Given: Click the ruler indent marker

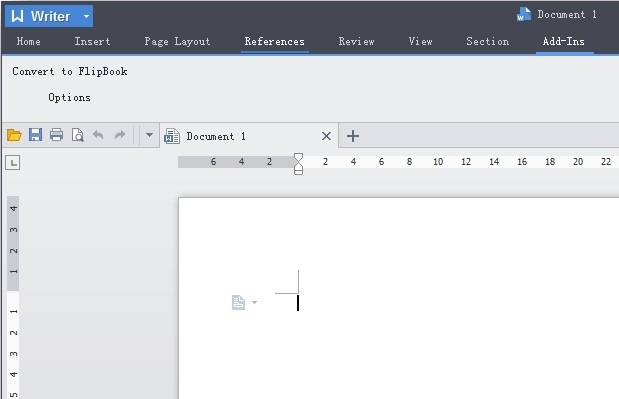Looking at the screenshot, I should click(298, 164).
